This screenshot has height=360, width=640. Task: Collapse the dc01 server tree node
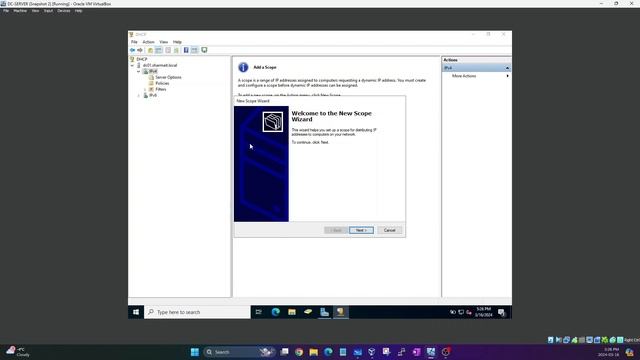click(132, 65)
